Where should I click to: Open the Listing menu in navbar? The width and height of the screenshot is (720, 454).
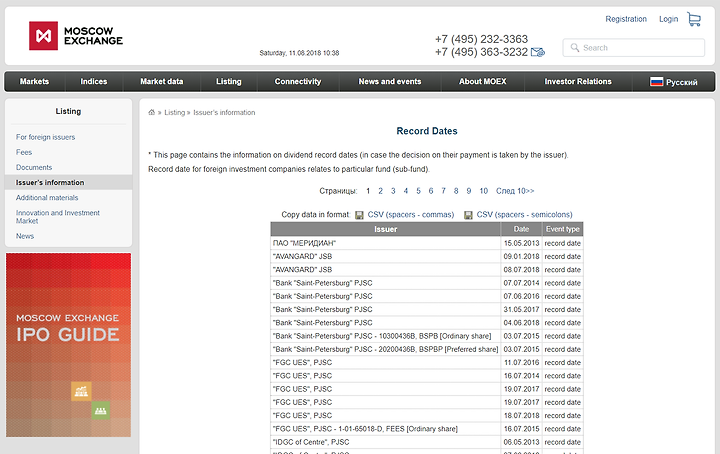(229, 82)
